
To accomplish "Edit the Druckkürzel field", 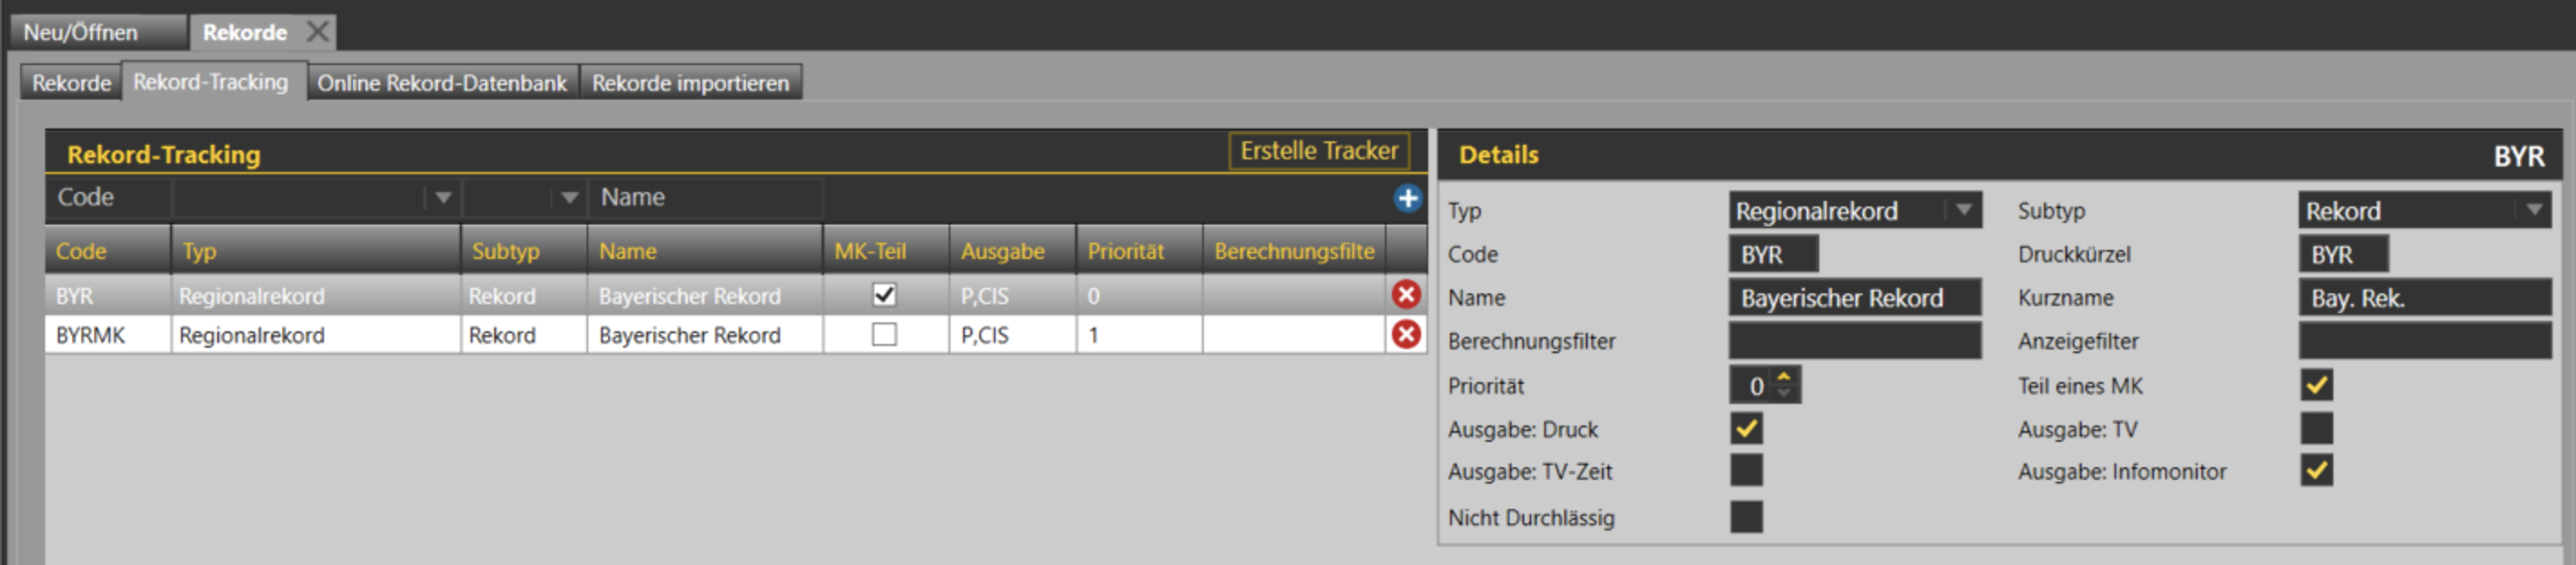I will (2343, 254).
